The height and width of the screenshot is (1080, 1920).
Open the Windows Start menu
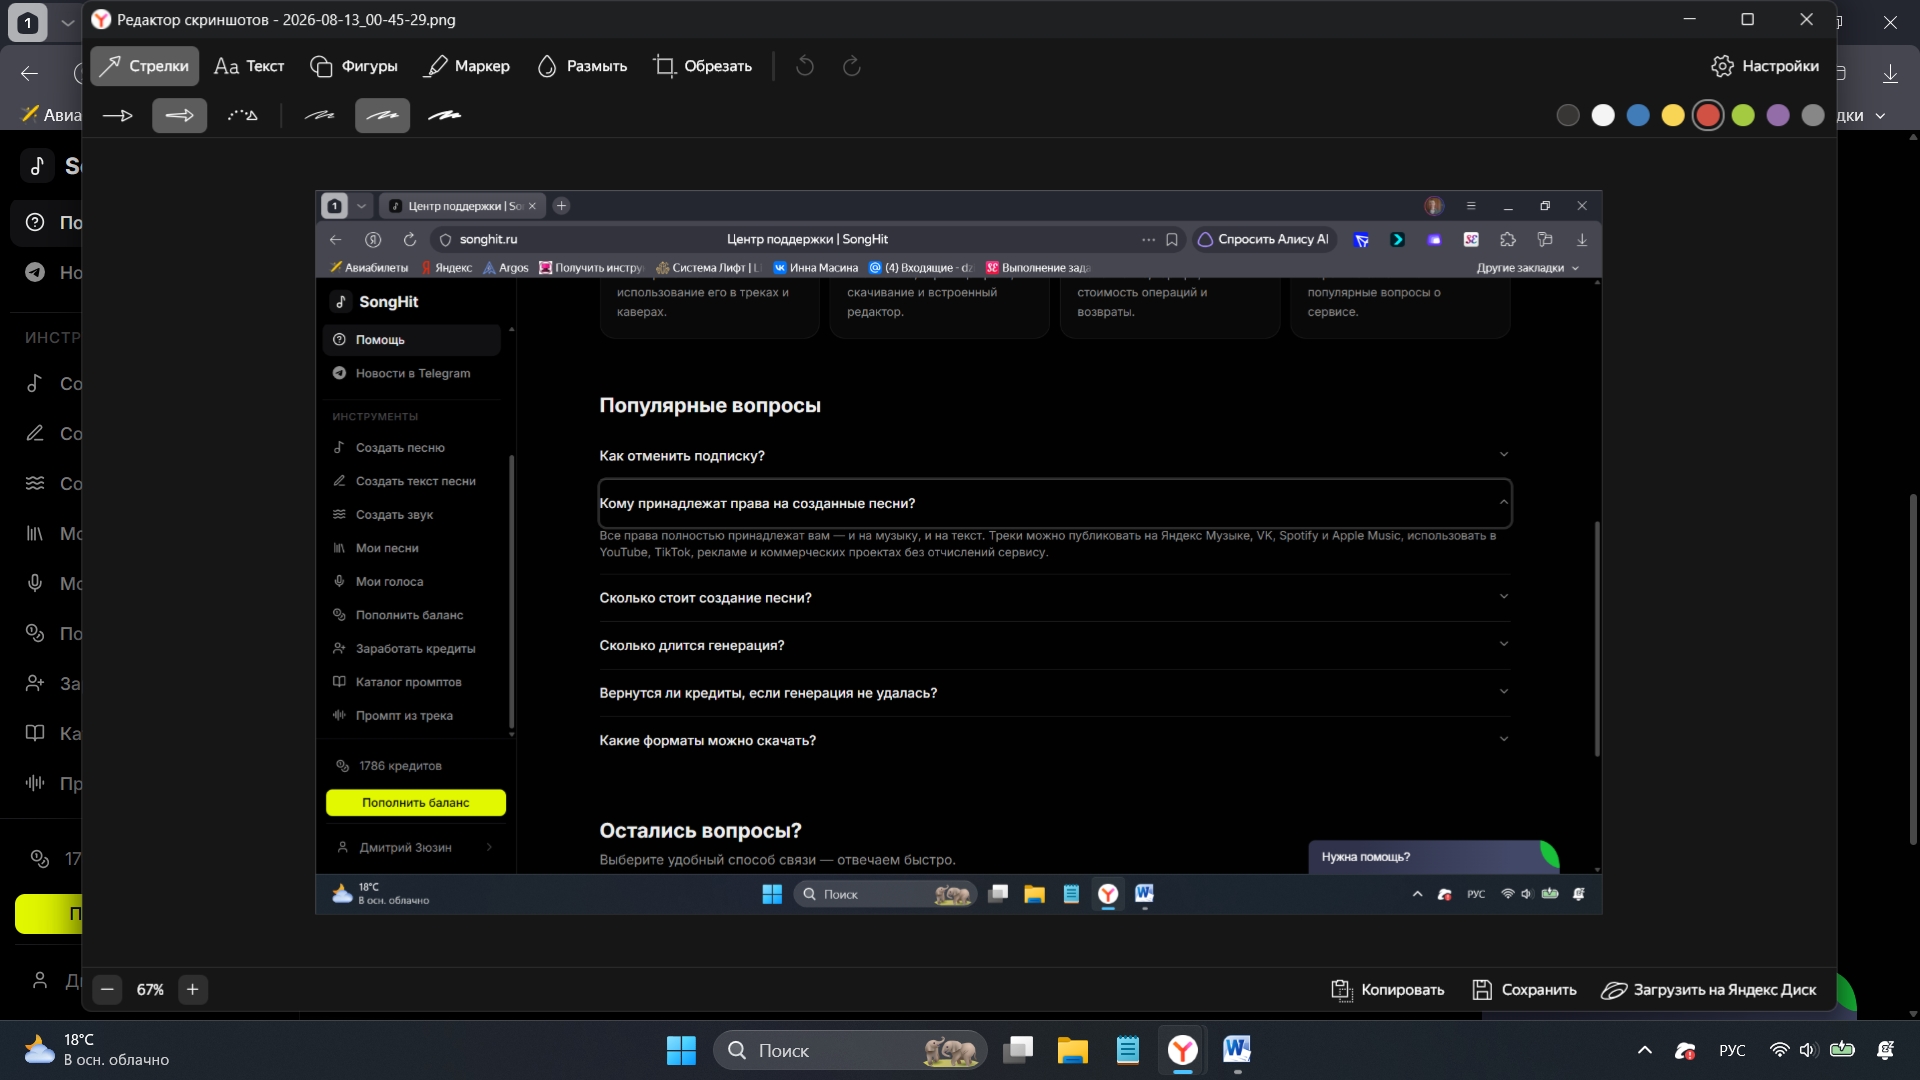point(681,1050)
